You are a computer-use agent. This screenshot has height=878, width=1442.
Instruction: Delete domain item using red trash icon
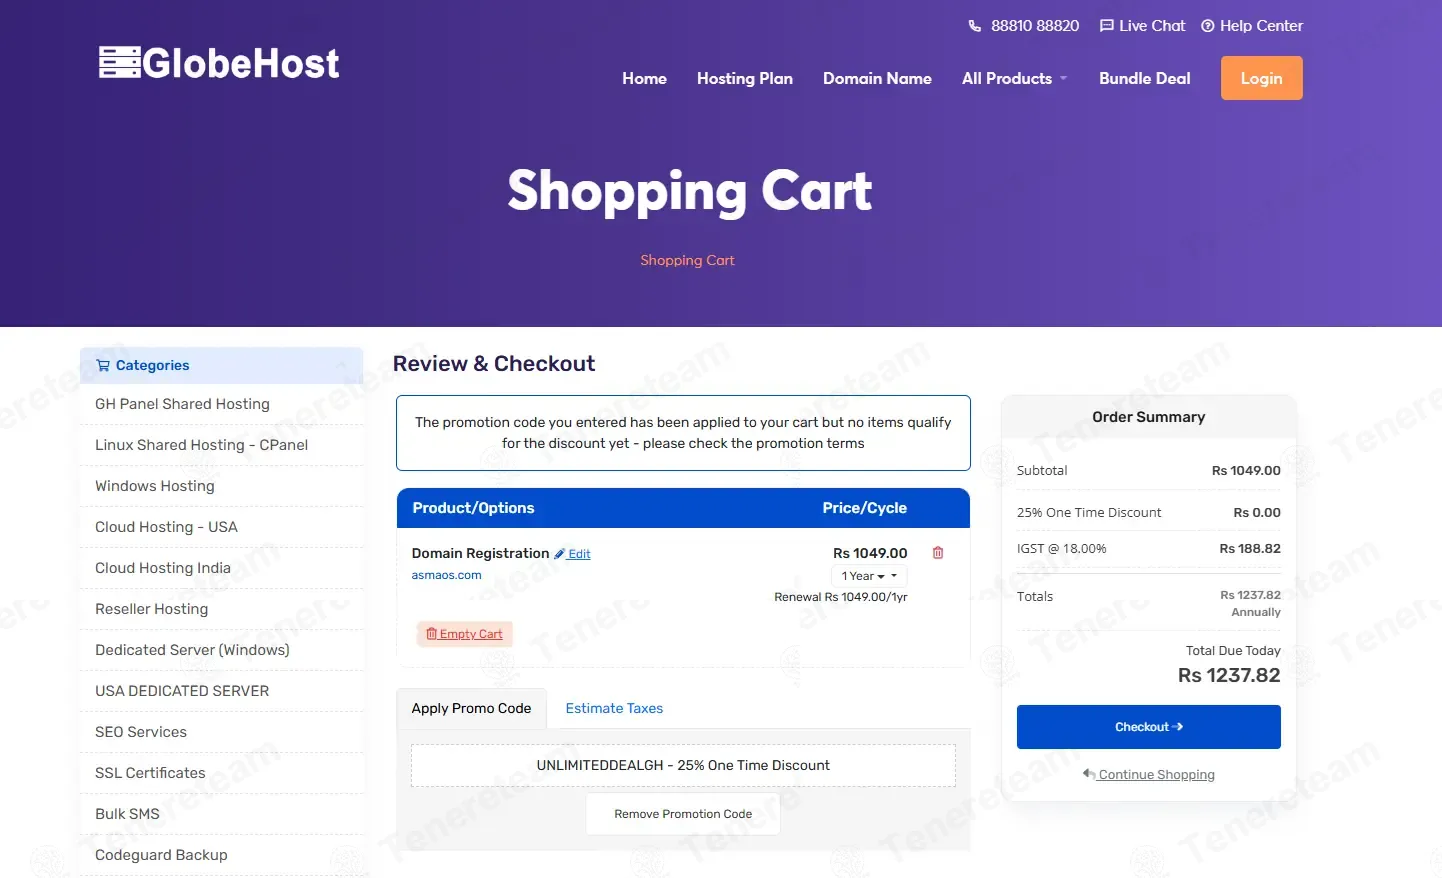click(938, 553)
